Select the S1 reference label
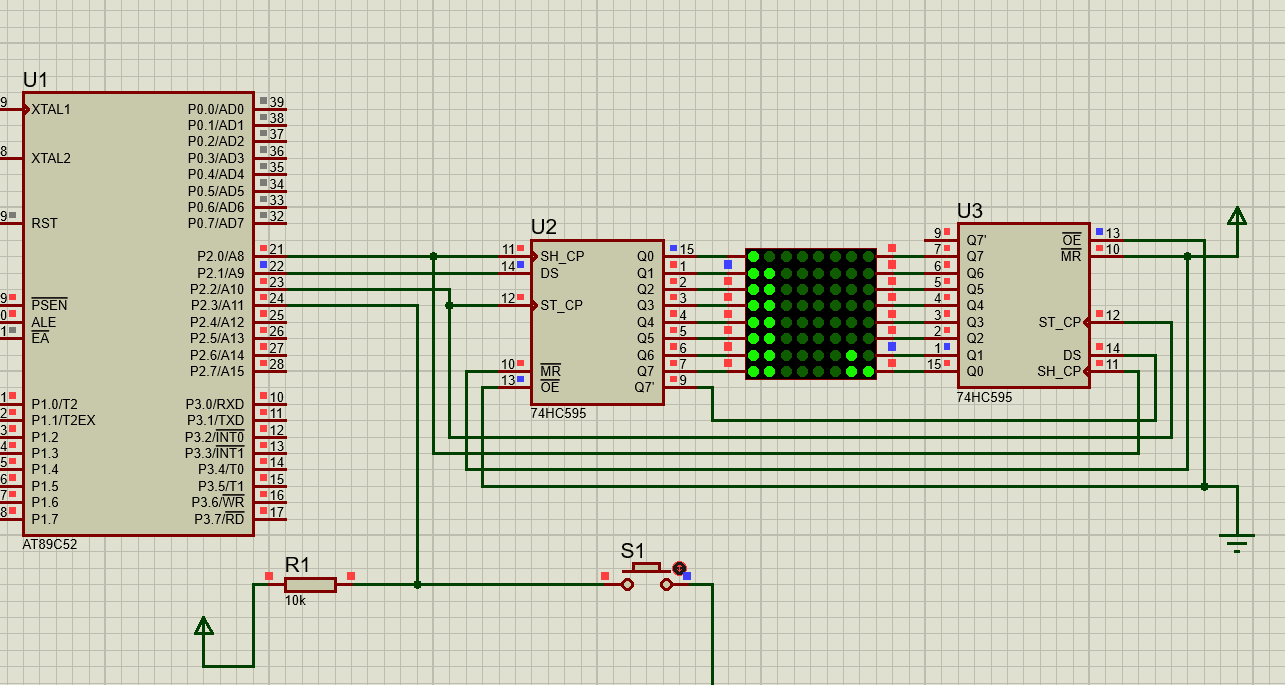The height and width of the screenshot is (685, 1285). [x=633, y=550]
